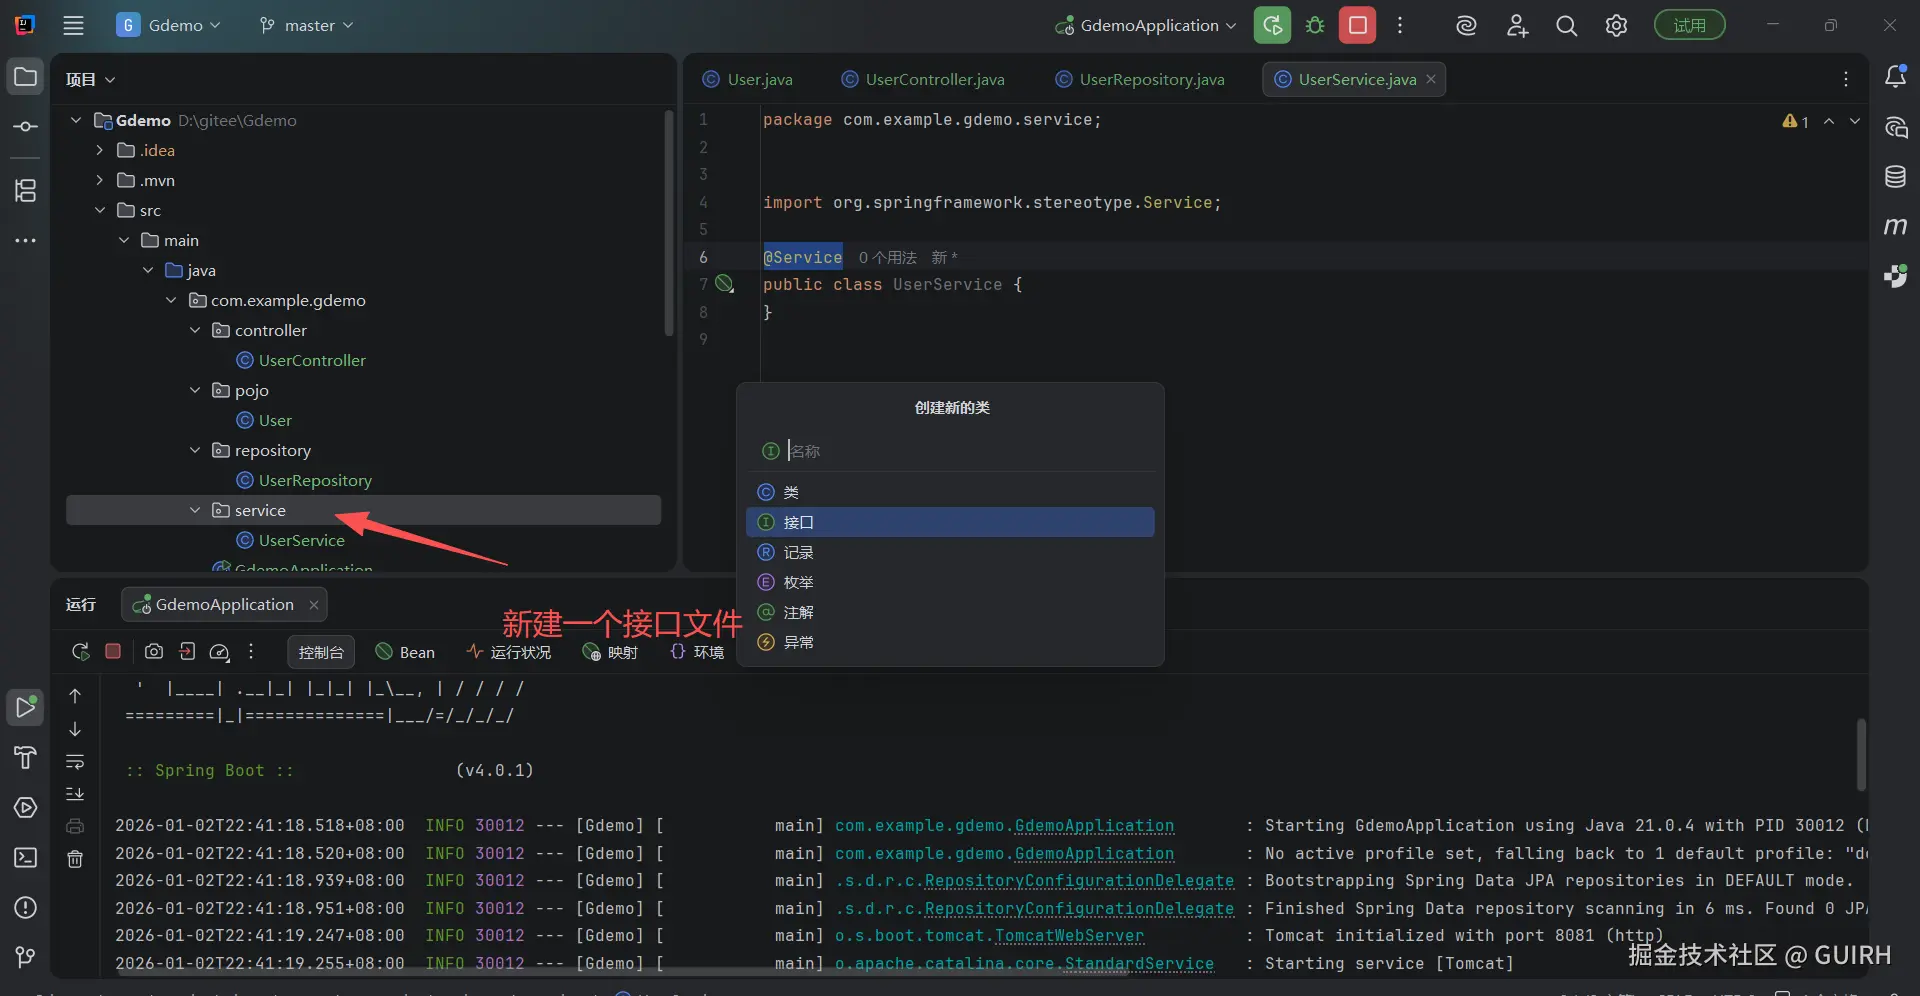Image resolution: width=1920 pixels, height=996 pixels.
Task: Open the Git tool window
Action: 26,958
